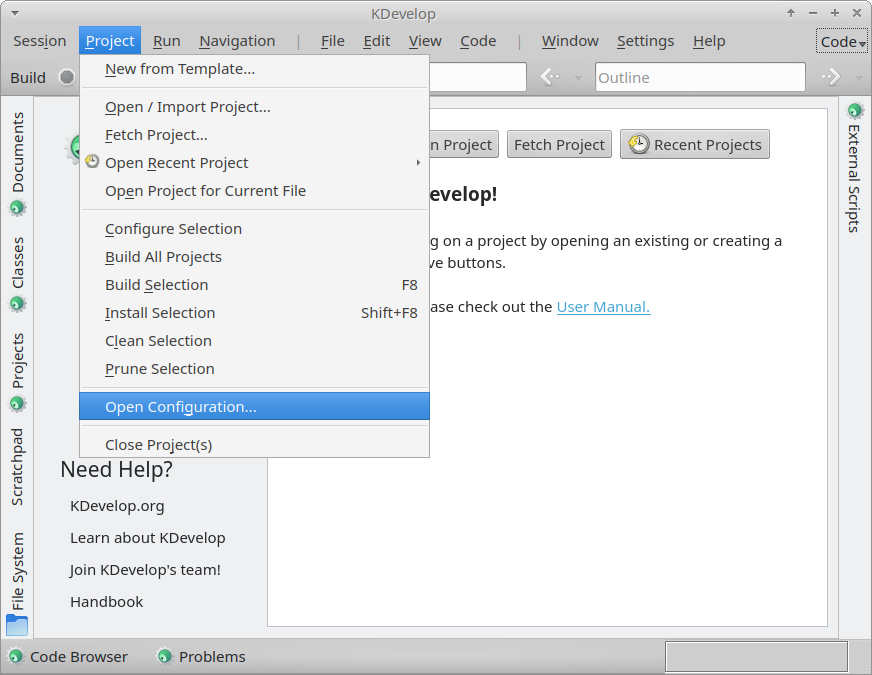Open the Edit menu

376,41
